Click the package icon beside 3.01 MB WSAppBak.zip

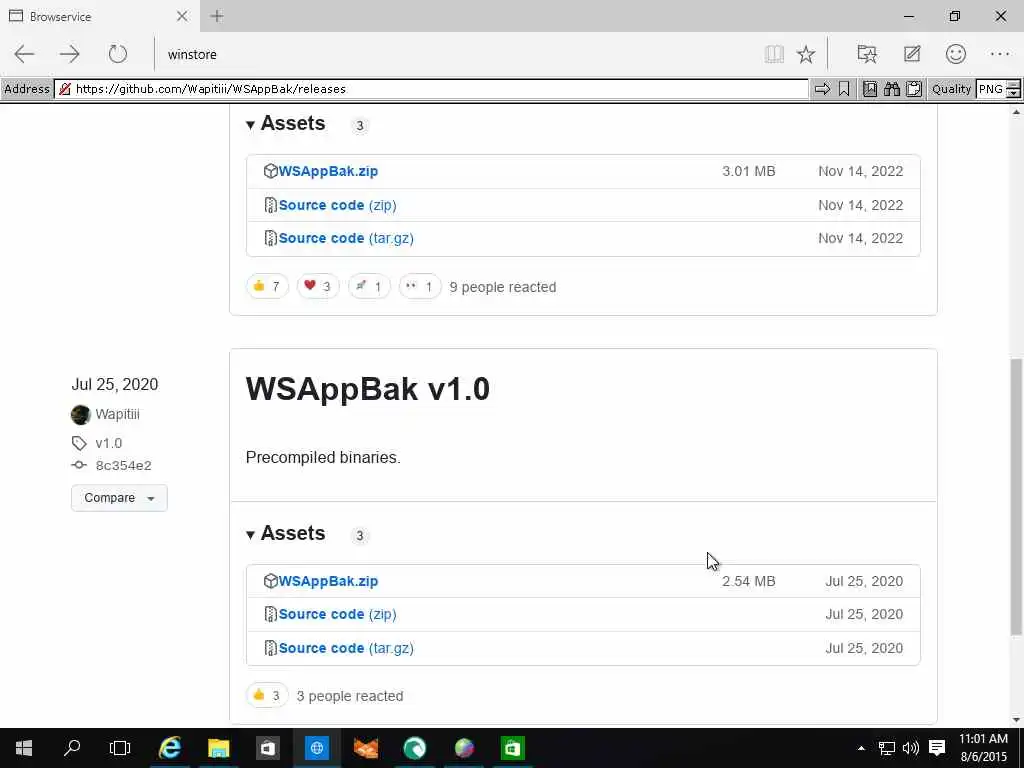[270, 171]
